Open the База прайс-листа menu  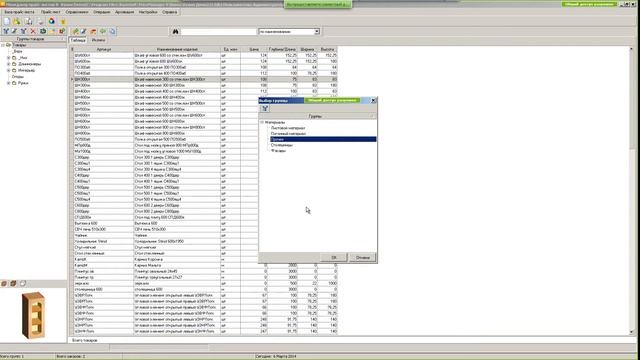20,12
